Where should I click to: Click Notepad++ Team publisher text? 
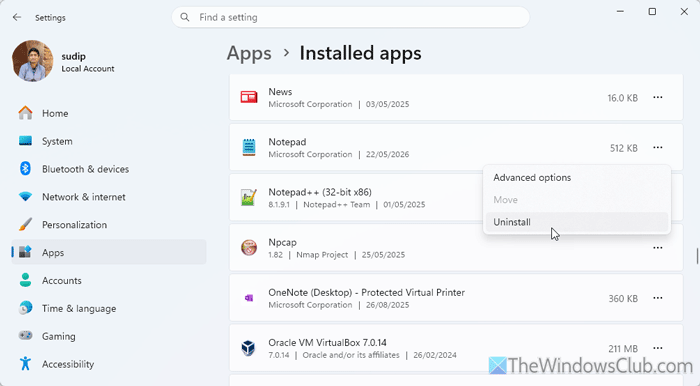tap(337, 205)
